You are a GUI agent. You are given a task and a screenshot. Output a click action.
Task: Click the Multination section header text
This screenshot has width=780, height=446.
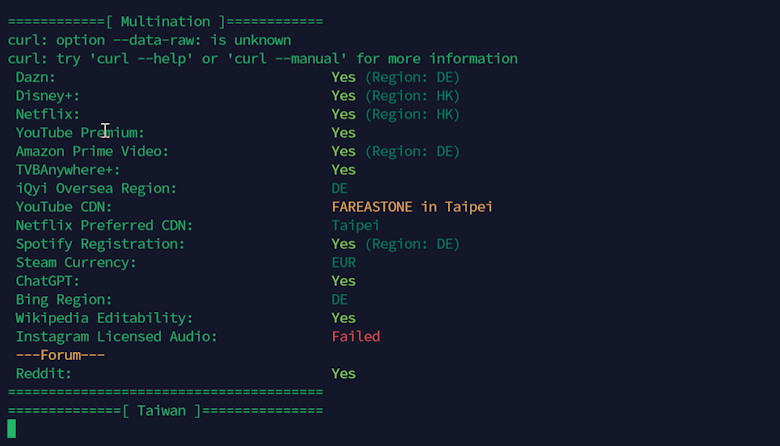(x=165, y=22)
